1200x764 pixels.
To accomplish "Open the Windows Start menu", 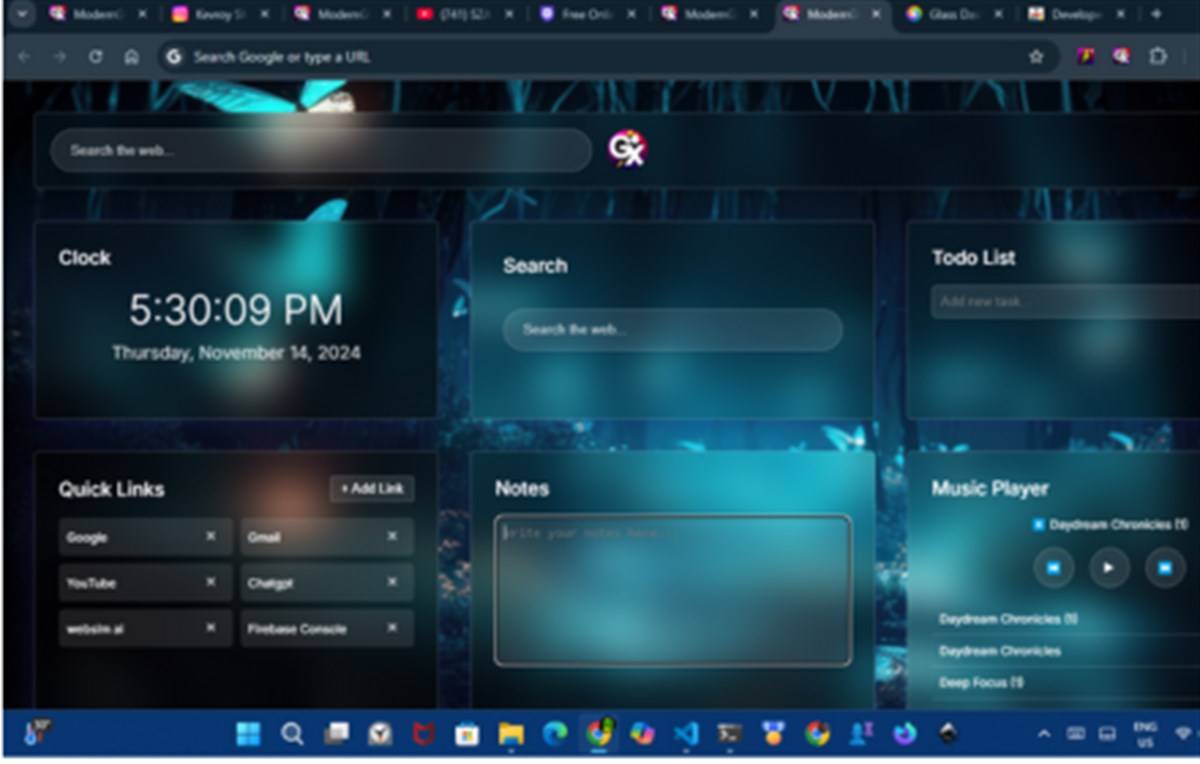I will 248,735.
